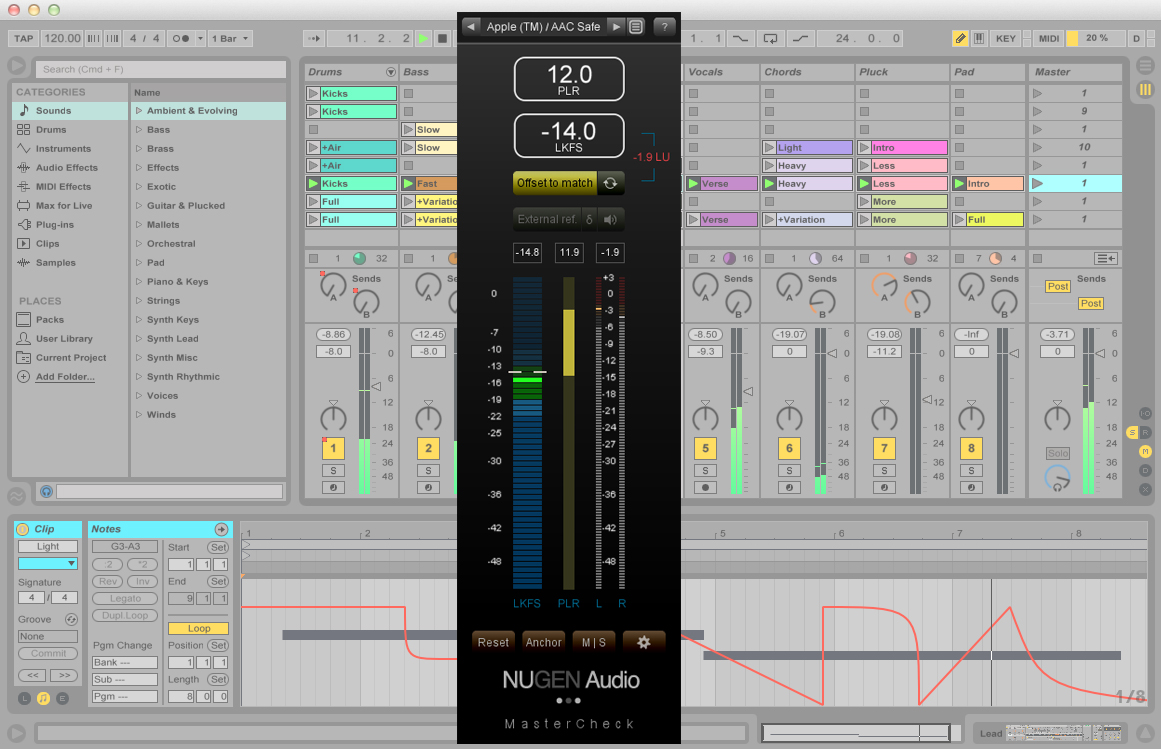Screen dimensions: 1161x749
Task: Toggle M|S mode in MasterCheck
Action: (x=594, y=642)
